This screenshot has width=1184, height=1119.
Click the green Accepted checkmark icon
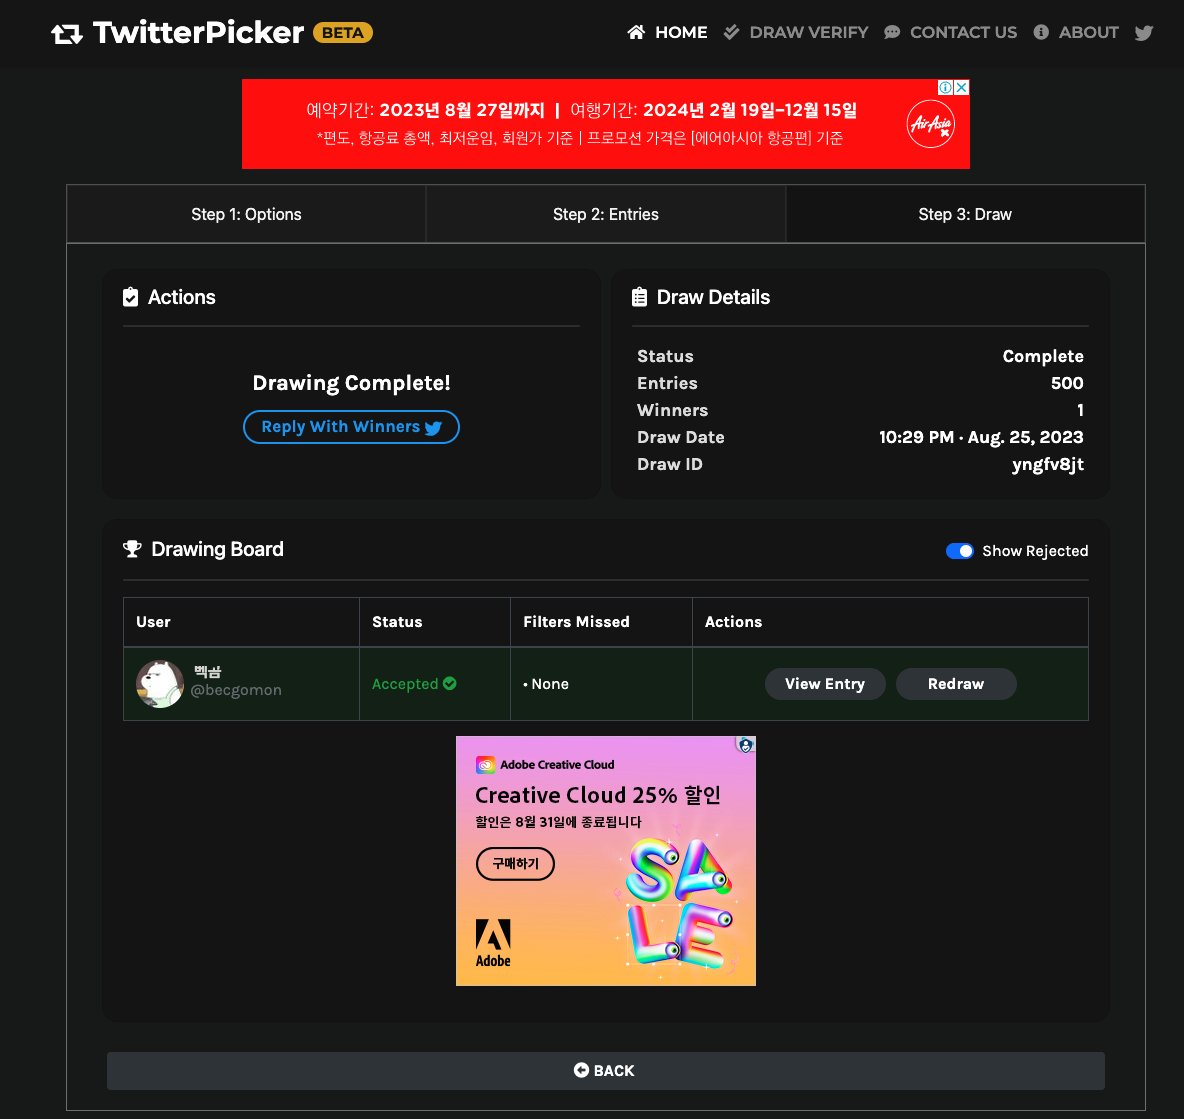click(450, 683)
